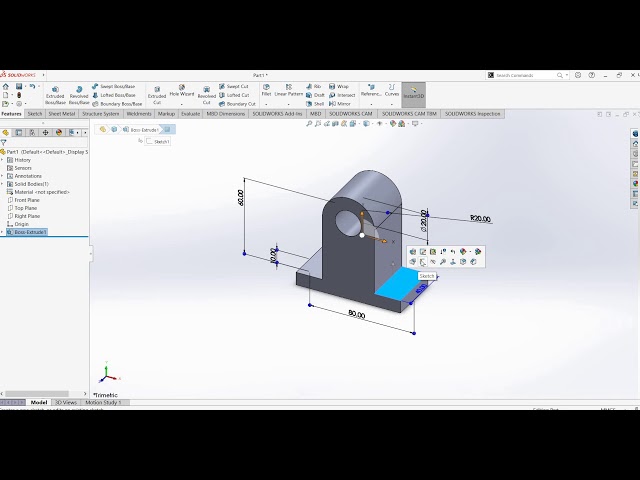
Task: Click Sketch1 in the breadcrumb
Action: click(158, 142)
